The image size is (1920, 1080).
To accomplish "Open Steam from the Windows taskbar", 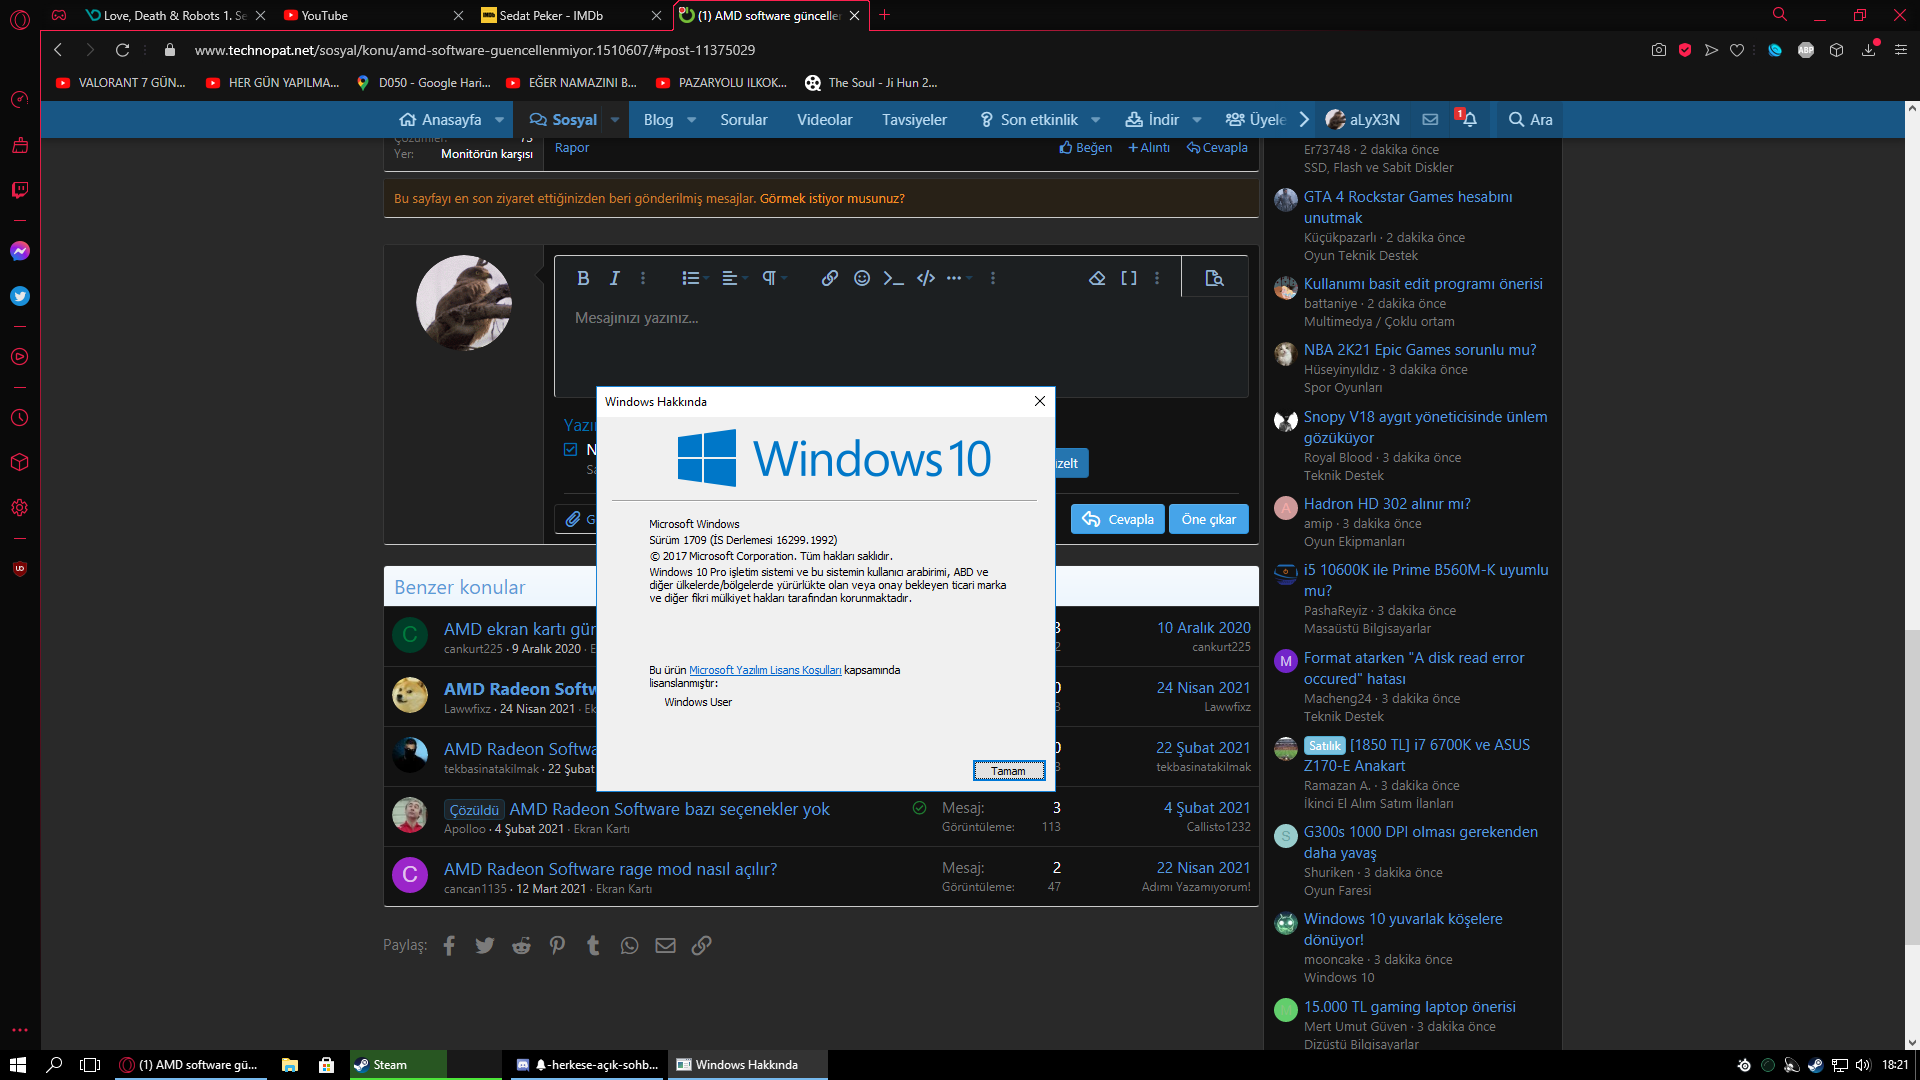I will click(390, 1065).
